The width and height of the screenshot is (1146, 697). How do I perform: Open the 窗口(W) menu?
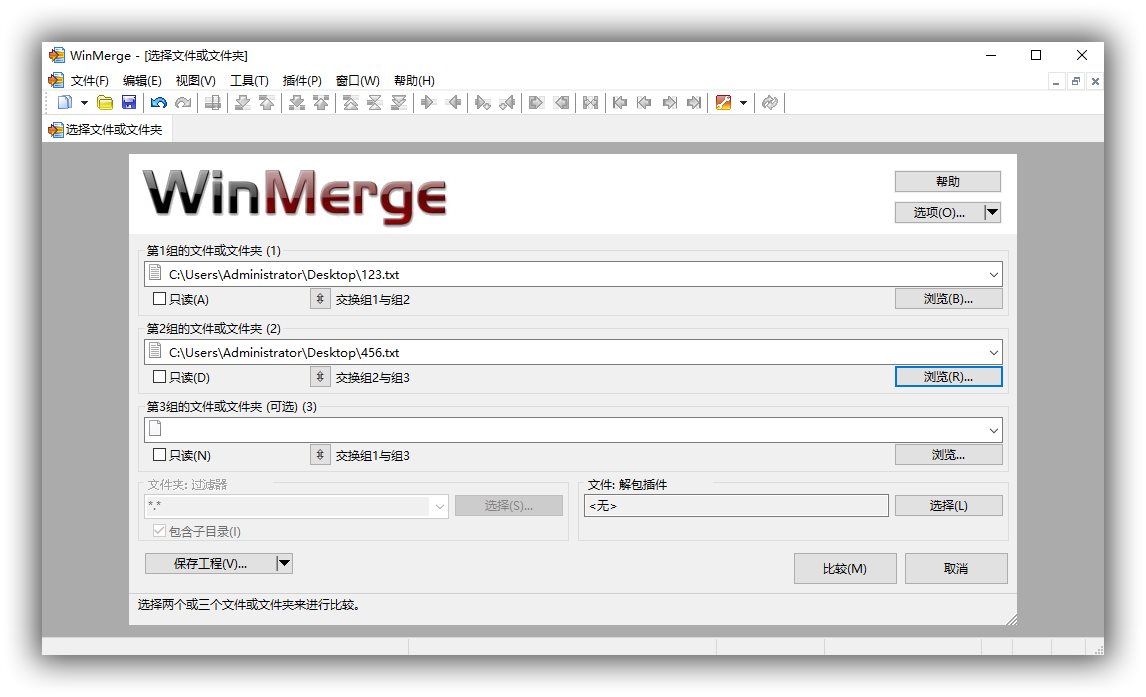(x=357, y=80)
